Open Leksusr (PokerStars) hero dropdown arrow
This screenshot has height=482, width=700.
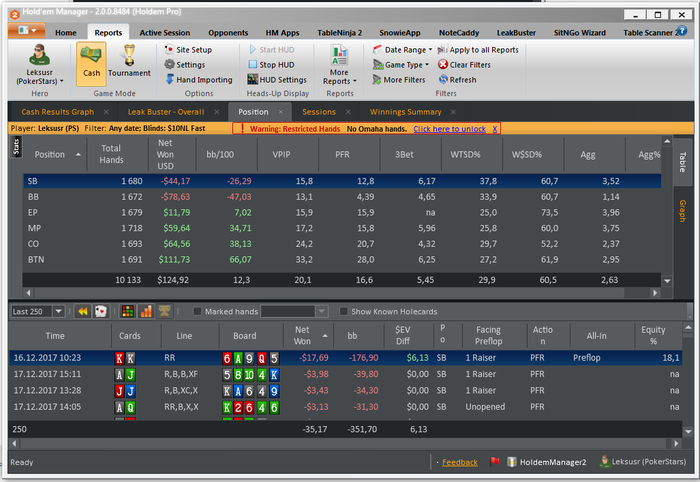(62, 81)
